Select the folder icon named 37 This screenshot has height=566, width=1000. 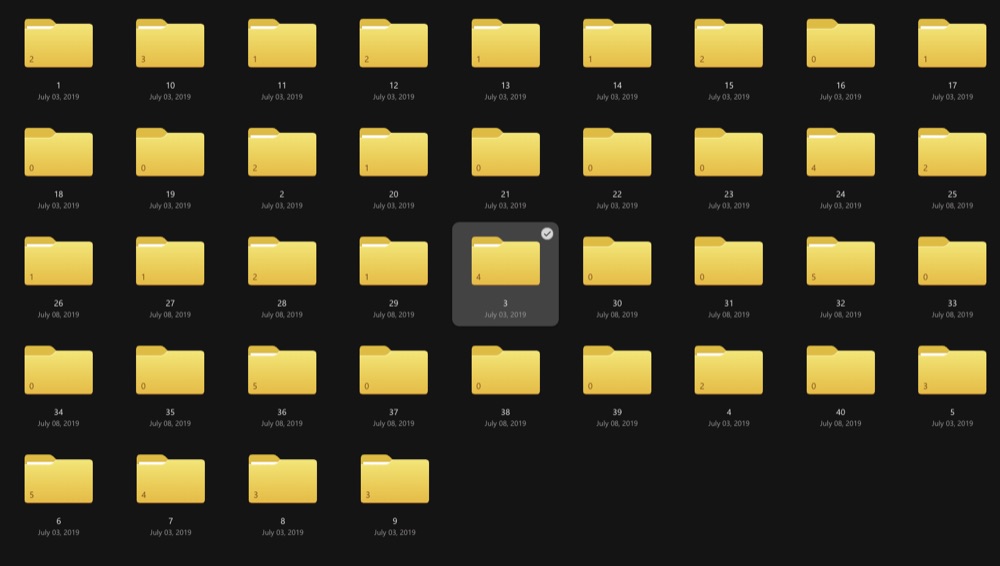393,371
